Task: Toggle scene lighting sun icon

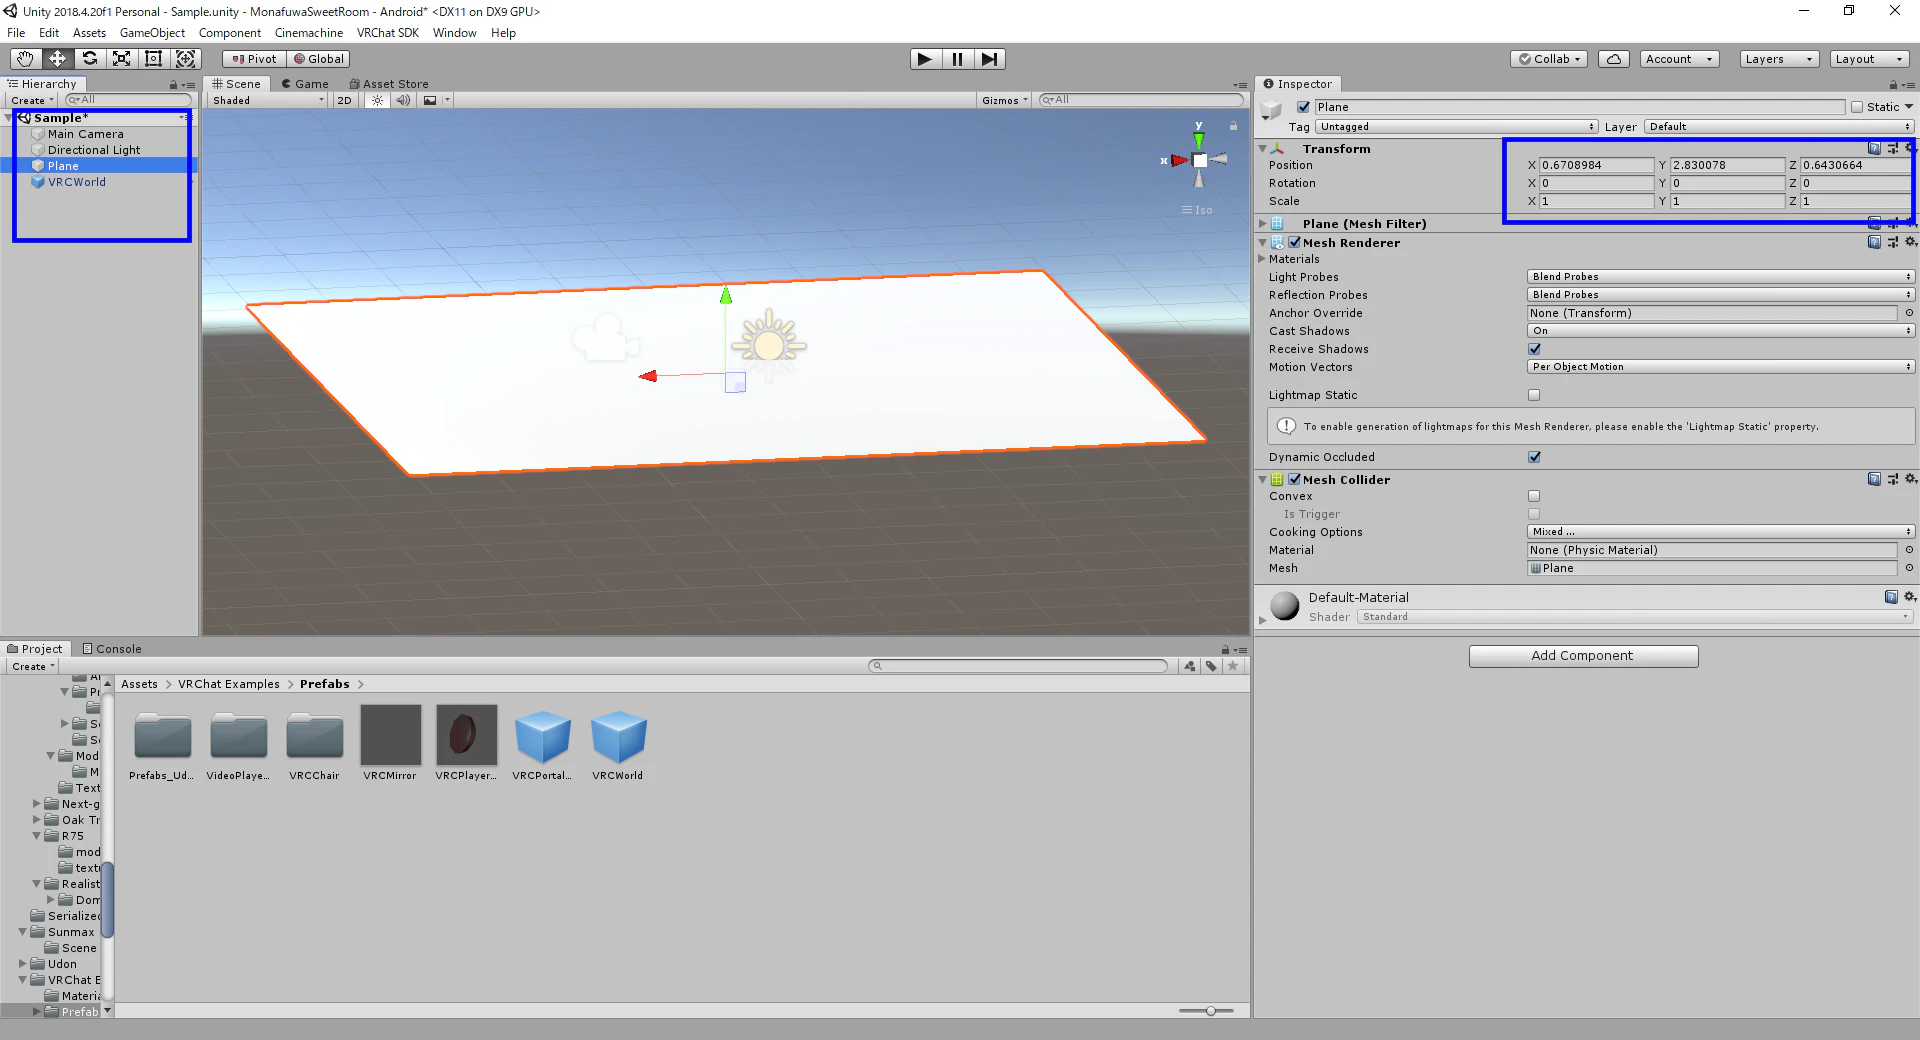Action: (377, 100)
